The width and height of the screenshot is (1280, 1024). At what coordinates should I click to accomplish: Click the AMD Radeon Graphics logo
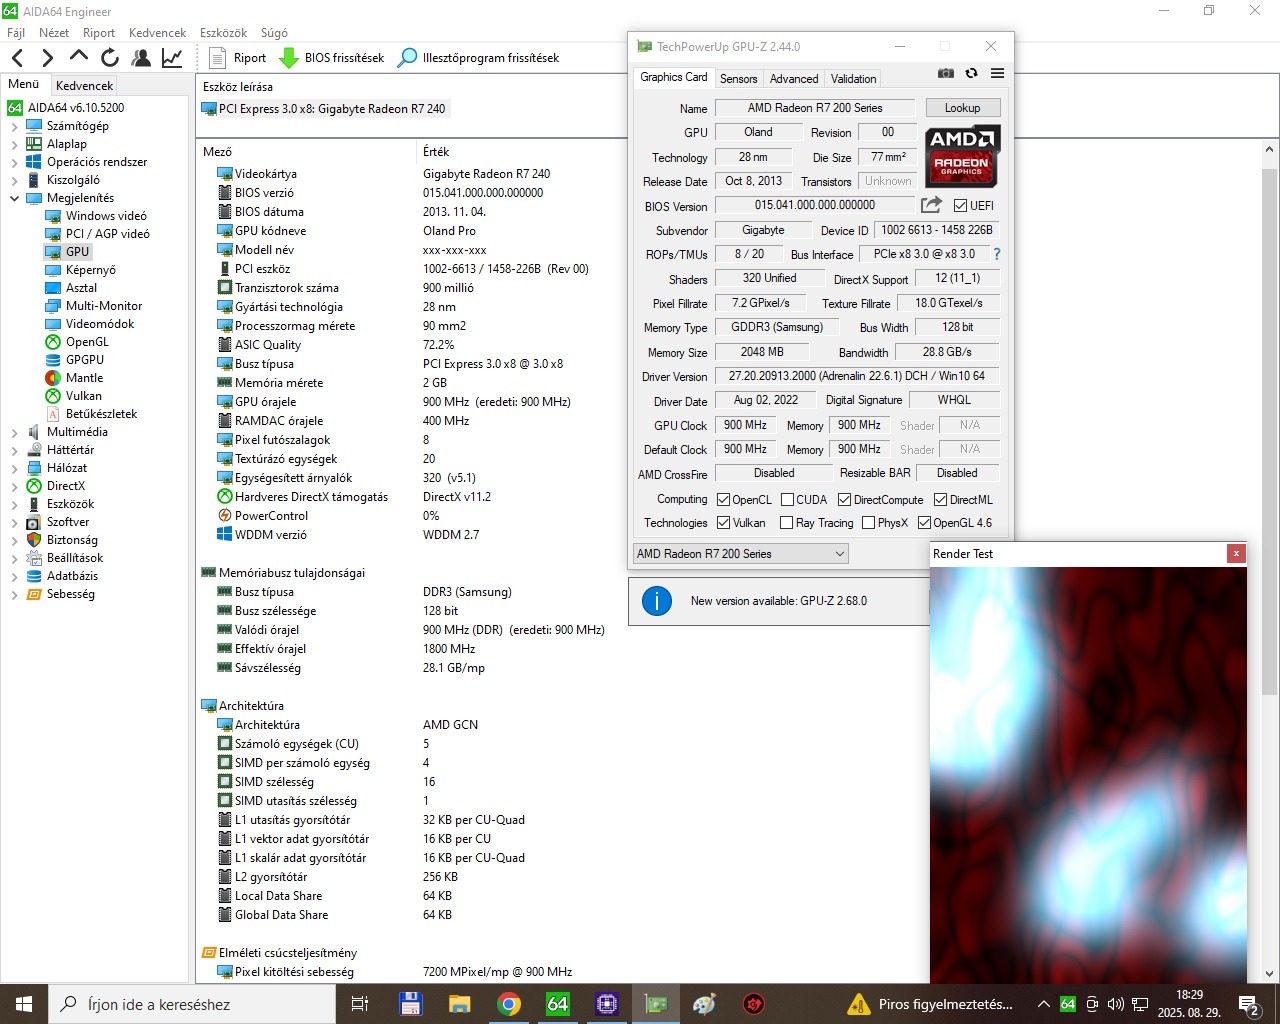coord(961,156)
